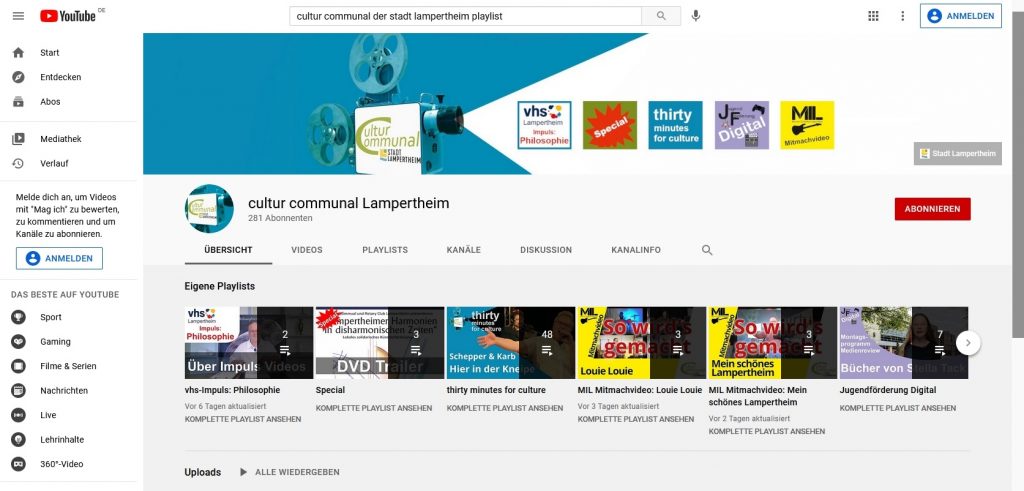1024x491 pixels.
Task: Open Abos in sidebar
Action: point(71,102)
